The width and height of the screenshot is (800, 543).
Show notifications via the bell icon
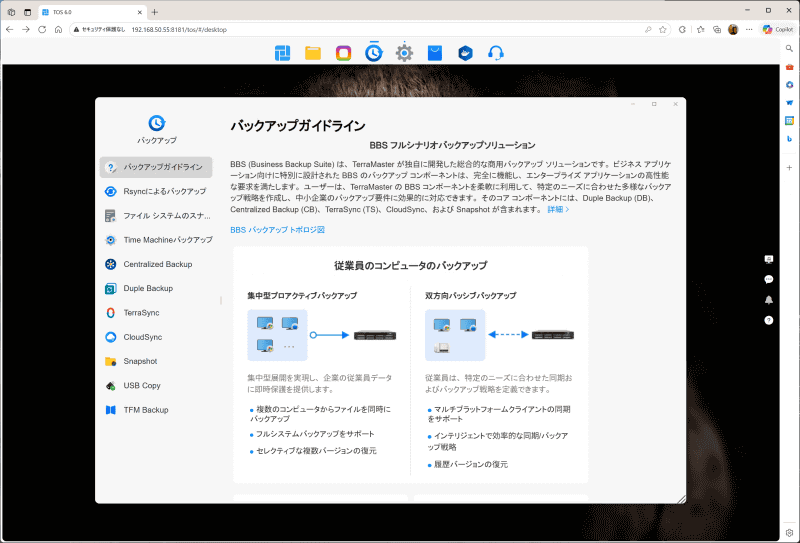point(768,300)
